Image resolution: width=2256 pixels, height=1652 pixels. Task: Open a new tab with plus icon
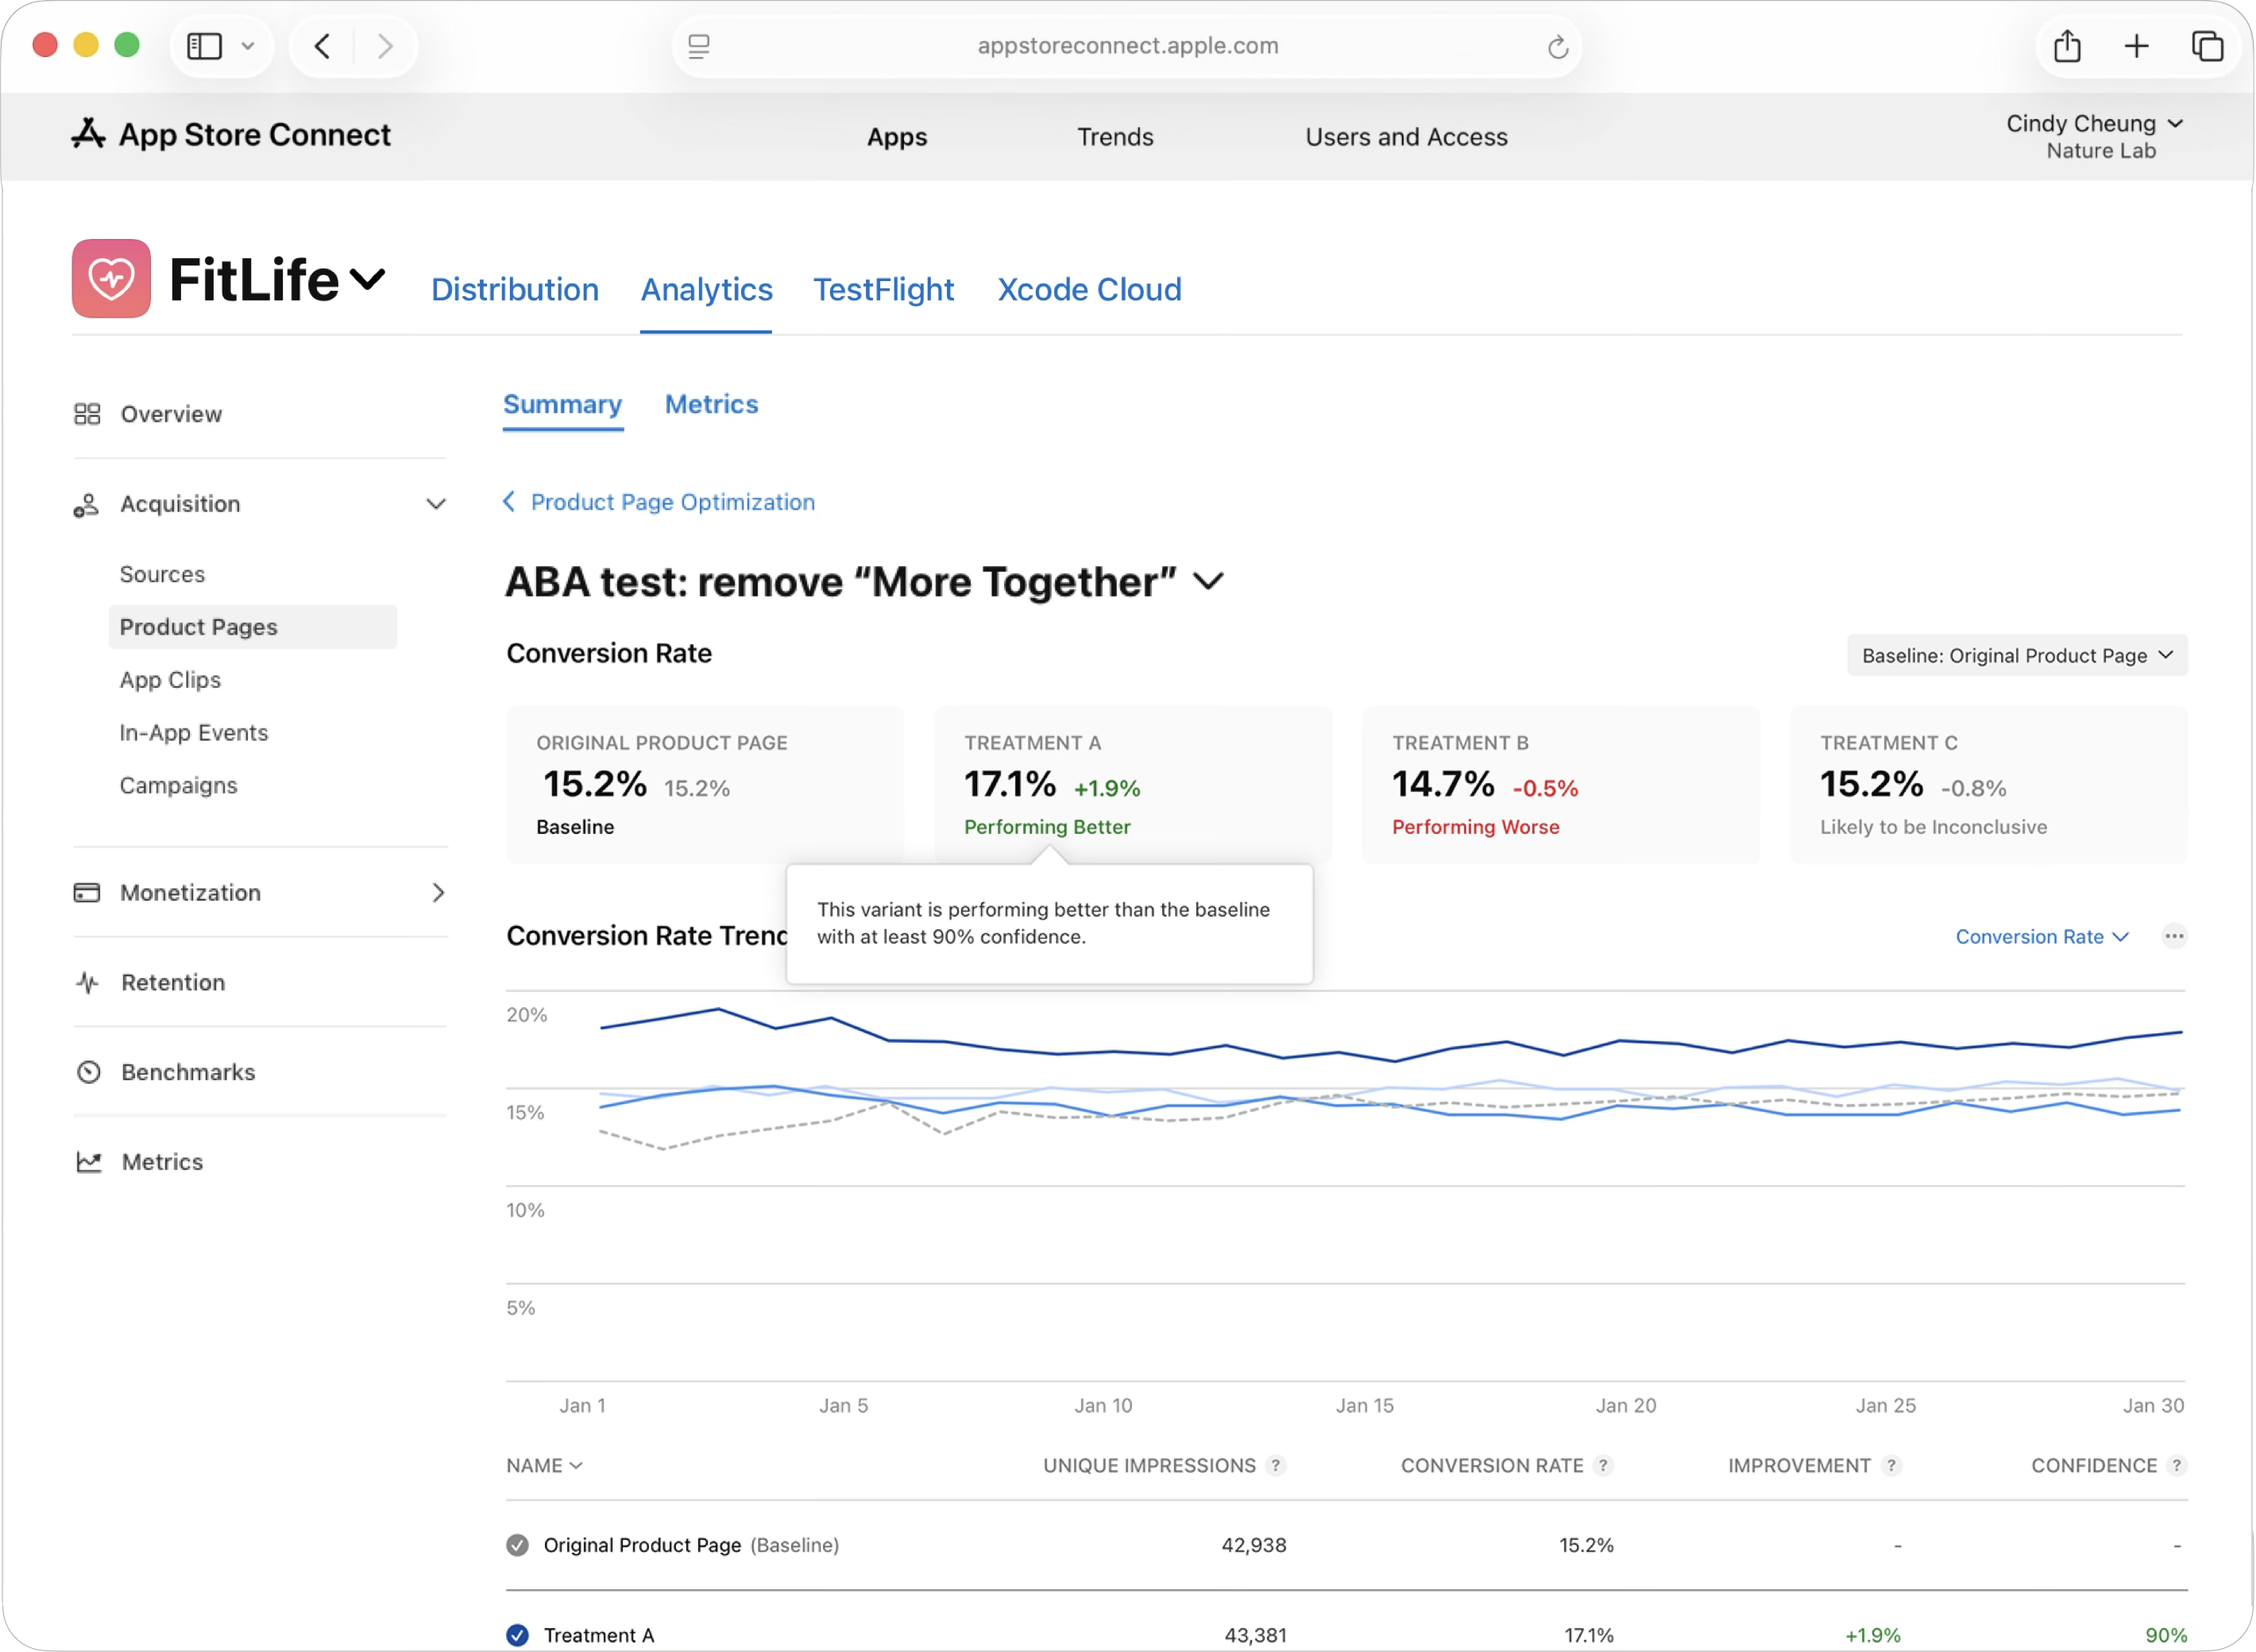pos(2136,46)
